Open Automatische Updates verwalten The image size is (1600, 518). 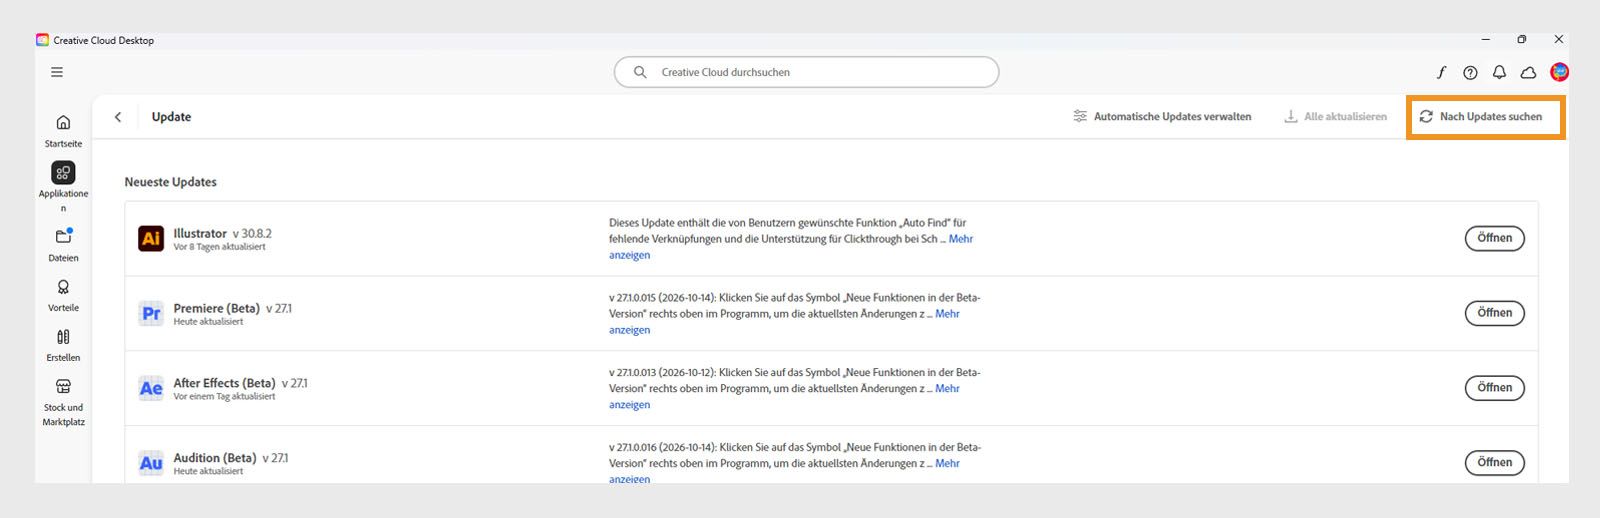(x=1162, y=117)
